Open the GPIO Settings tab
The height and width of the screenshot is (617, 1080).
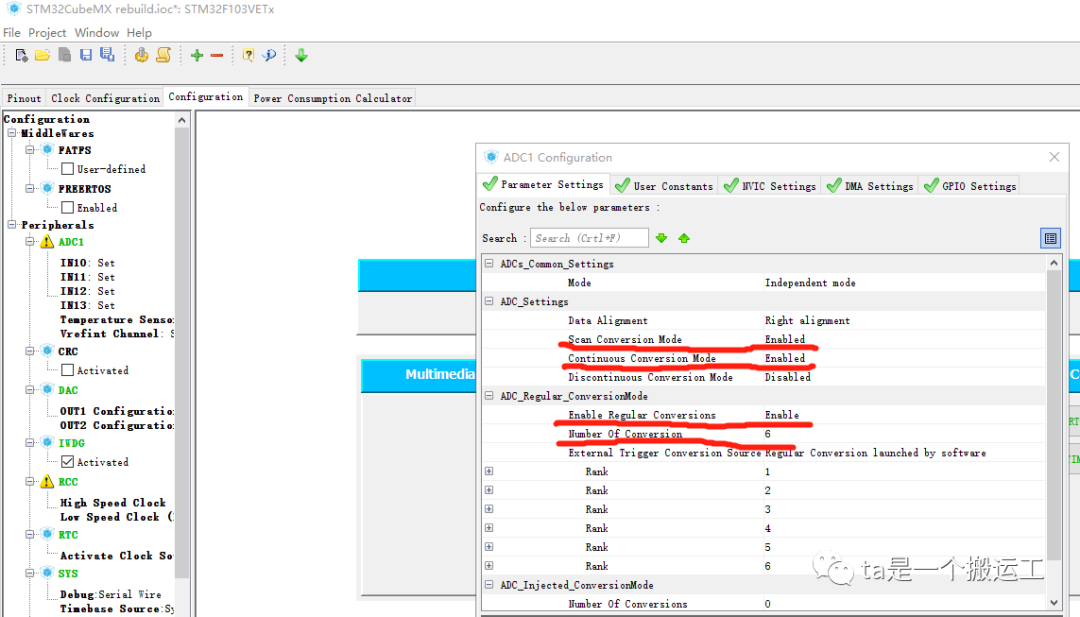[x=970, y=186]
